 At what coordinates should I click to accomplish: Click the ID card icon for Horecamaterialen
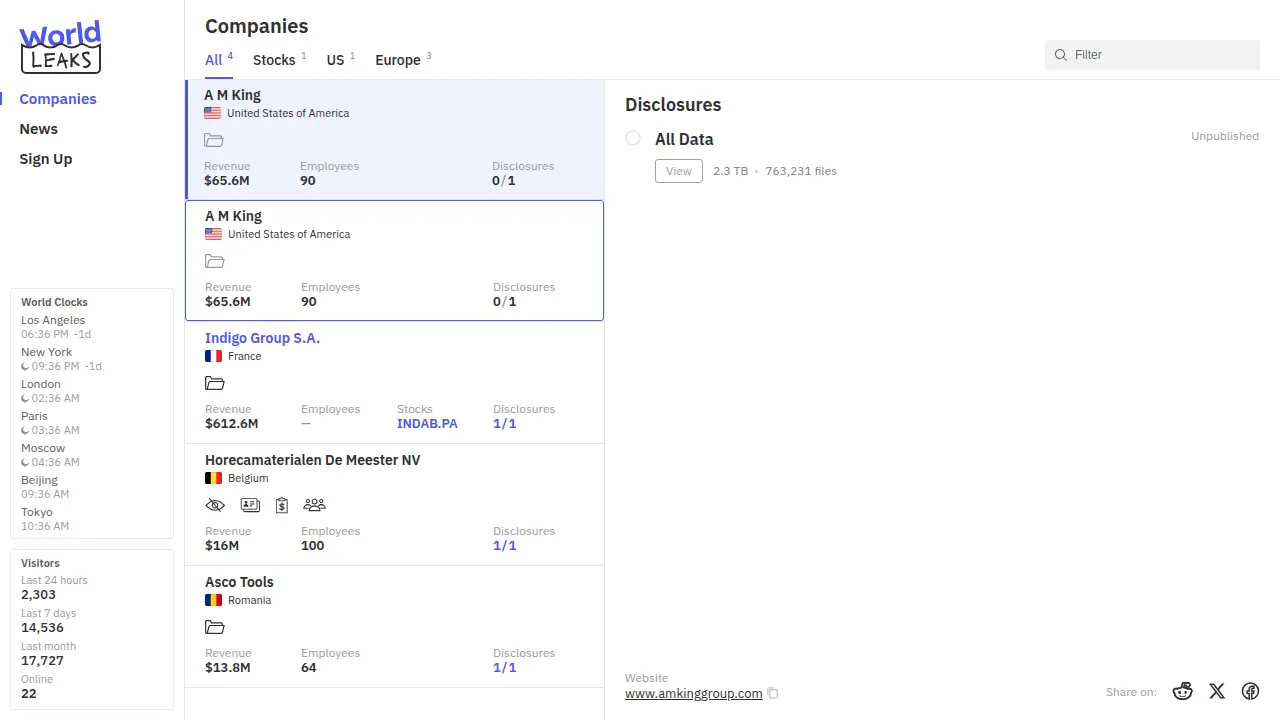[x=250, y=505]
